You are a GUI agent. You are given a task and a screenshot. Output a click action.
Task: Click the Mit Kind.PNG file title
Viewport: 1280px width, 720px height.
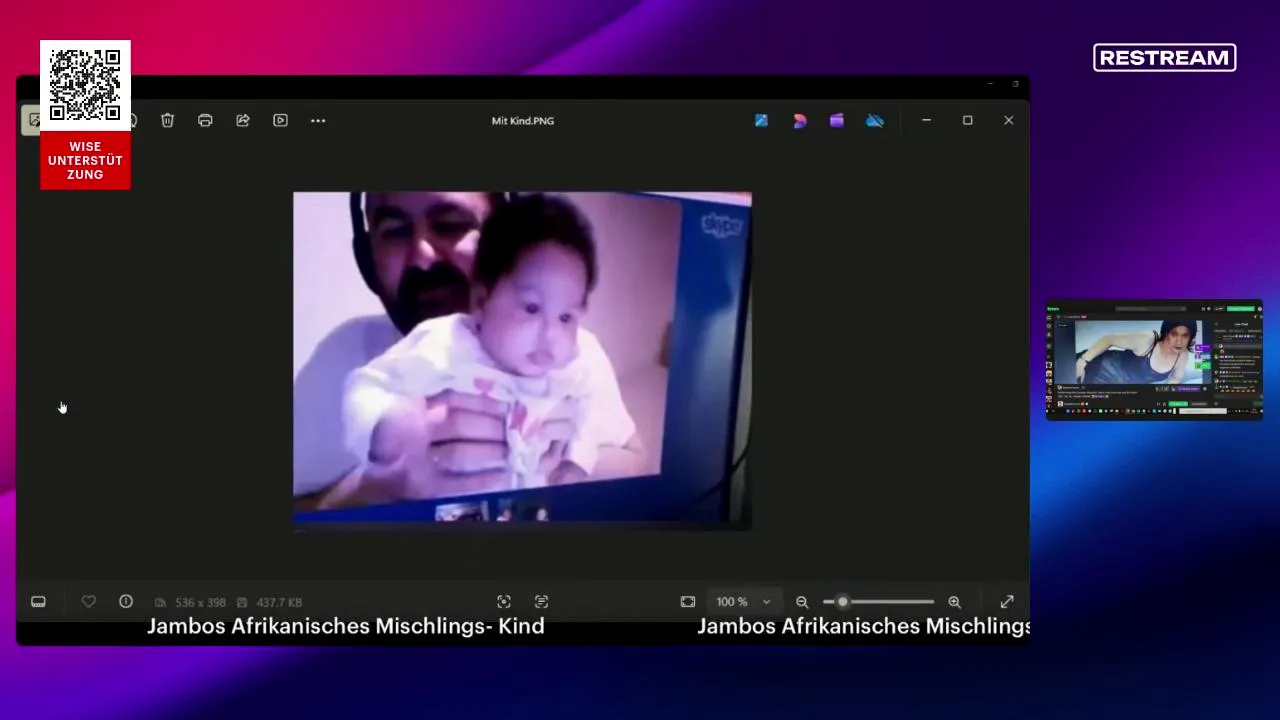click(x=523, y=121)
